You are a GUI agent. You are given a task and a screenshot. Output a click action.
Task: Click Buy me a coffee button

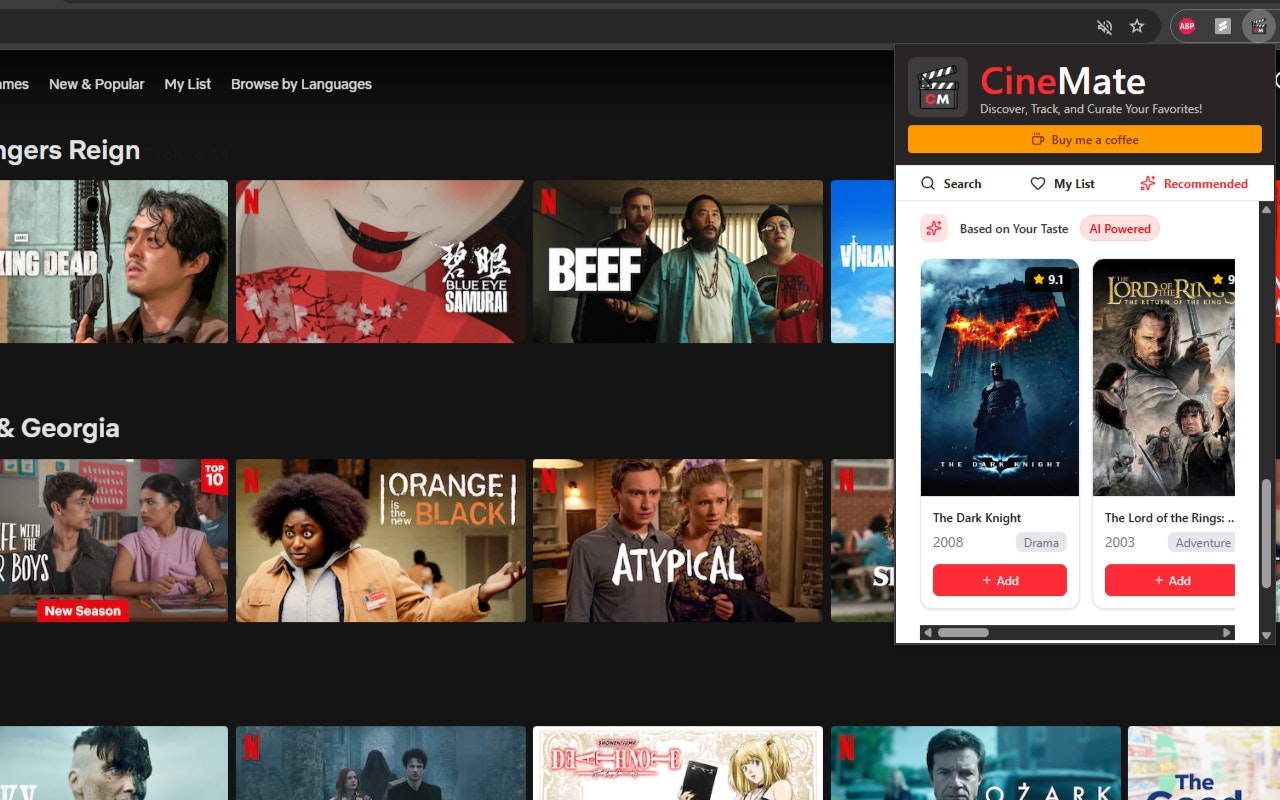click(x=1085, y=139)
